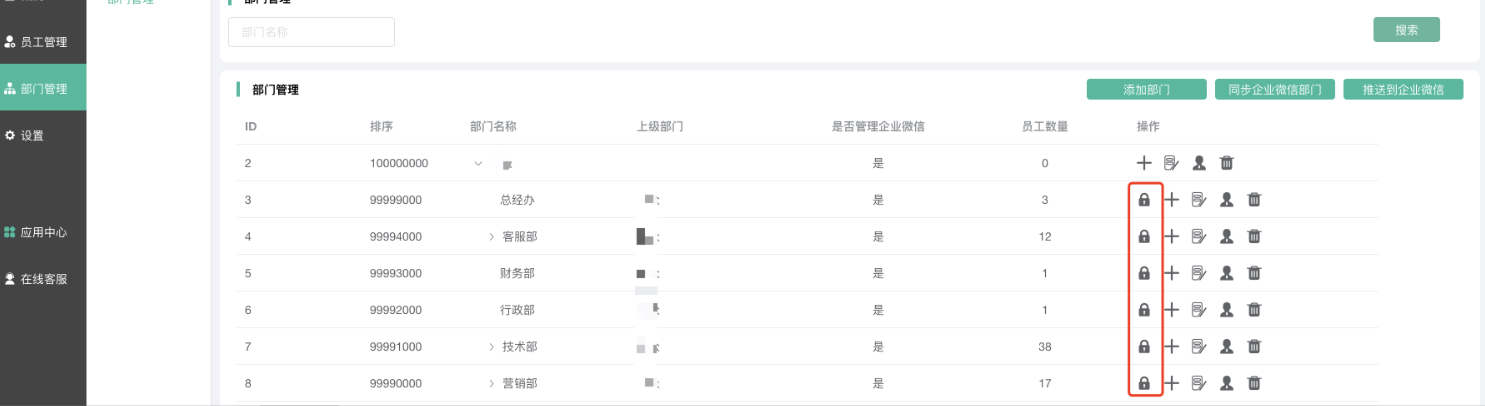Click the person icon in 营销部 row
This screenshot has height=406, width=1485.
coord(1226,383)
